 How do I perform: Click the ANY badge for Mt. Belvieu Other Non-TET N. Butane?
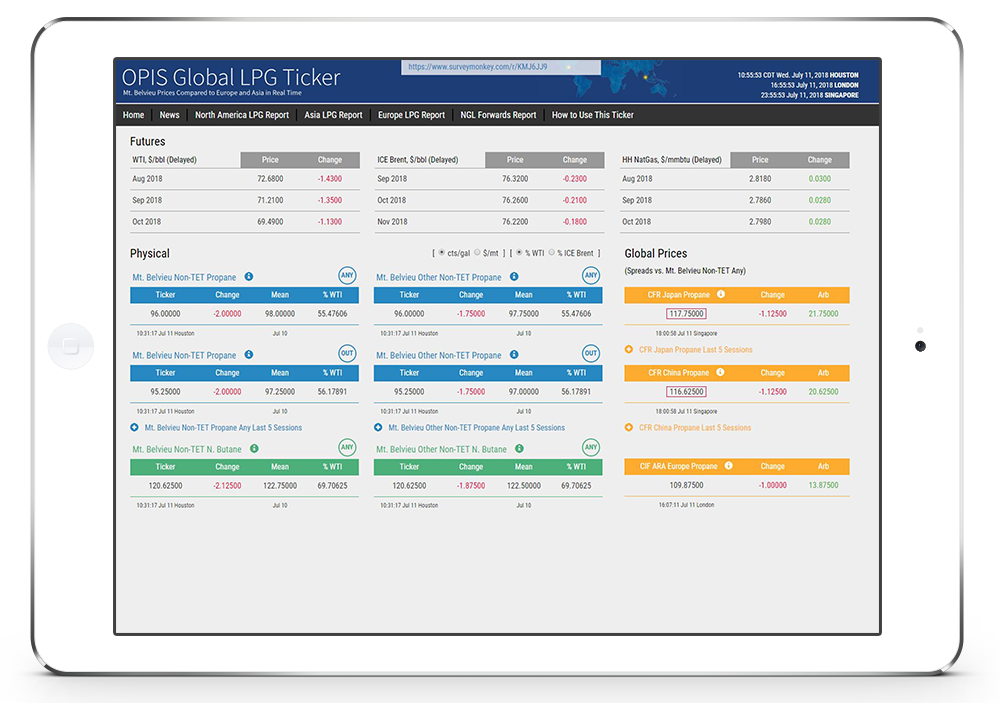pyautogui.click(x=591, y=447)
